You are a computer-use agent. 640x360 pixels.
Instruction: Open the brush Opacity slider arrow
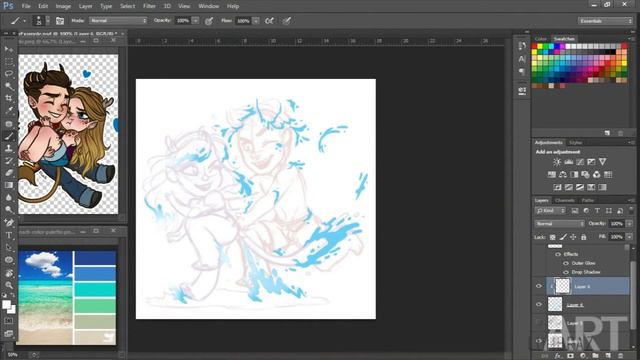click(x=196, y=20)
